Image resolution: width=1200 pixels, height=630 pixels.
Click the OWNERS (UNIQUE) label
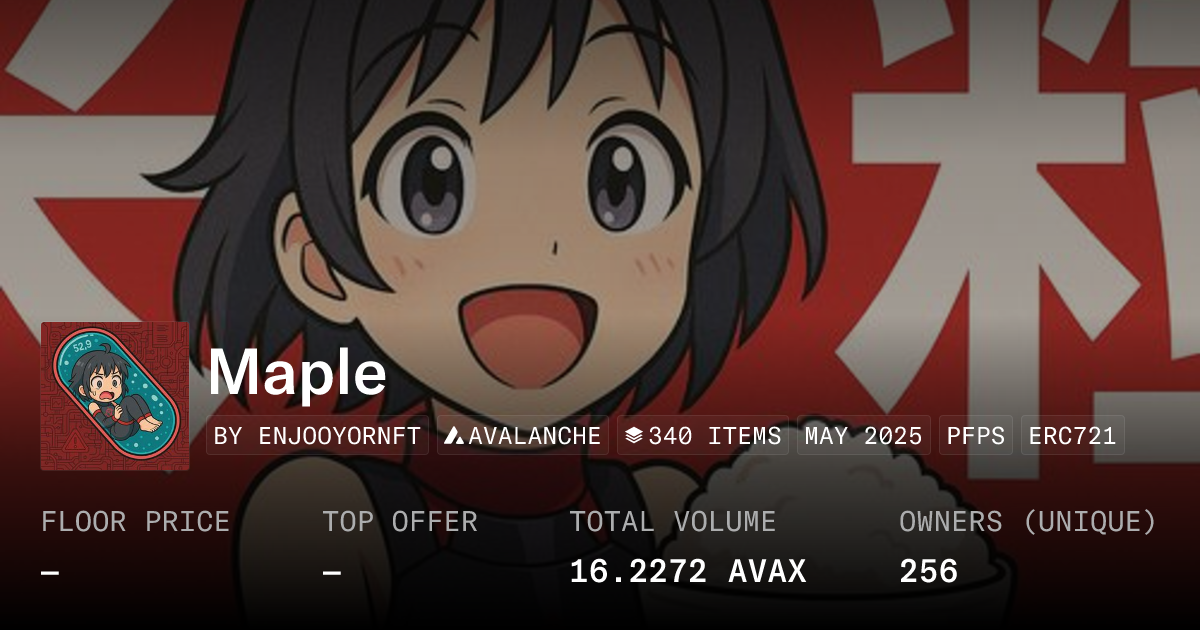(1028, 522)
